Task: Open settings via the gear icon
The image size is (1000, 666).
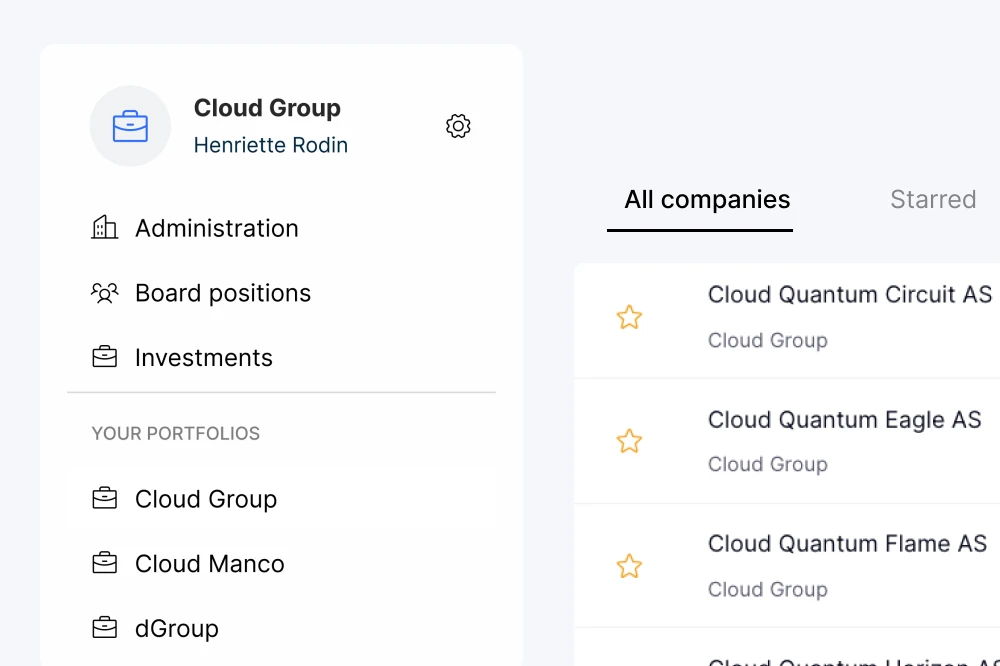Action: point(458,126)
